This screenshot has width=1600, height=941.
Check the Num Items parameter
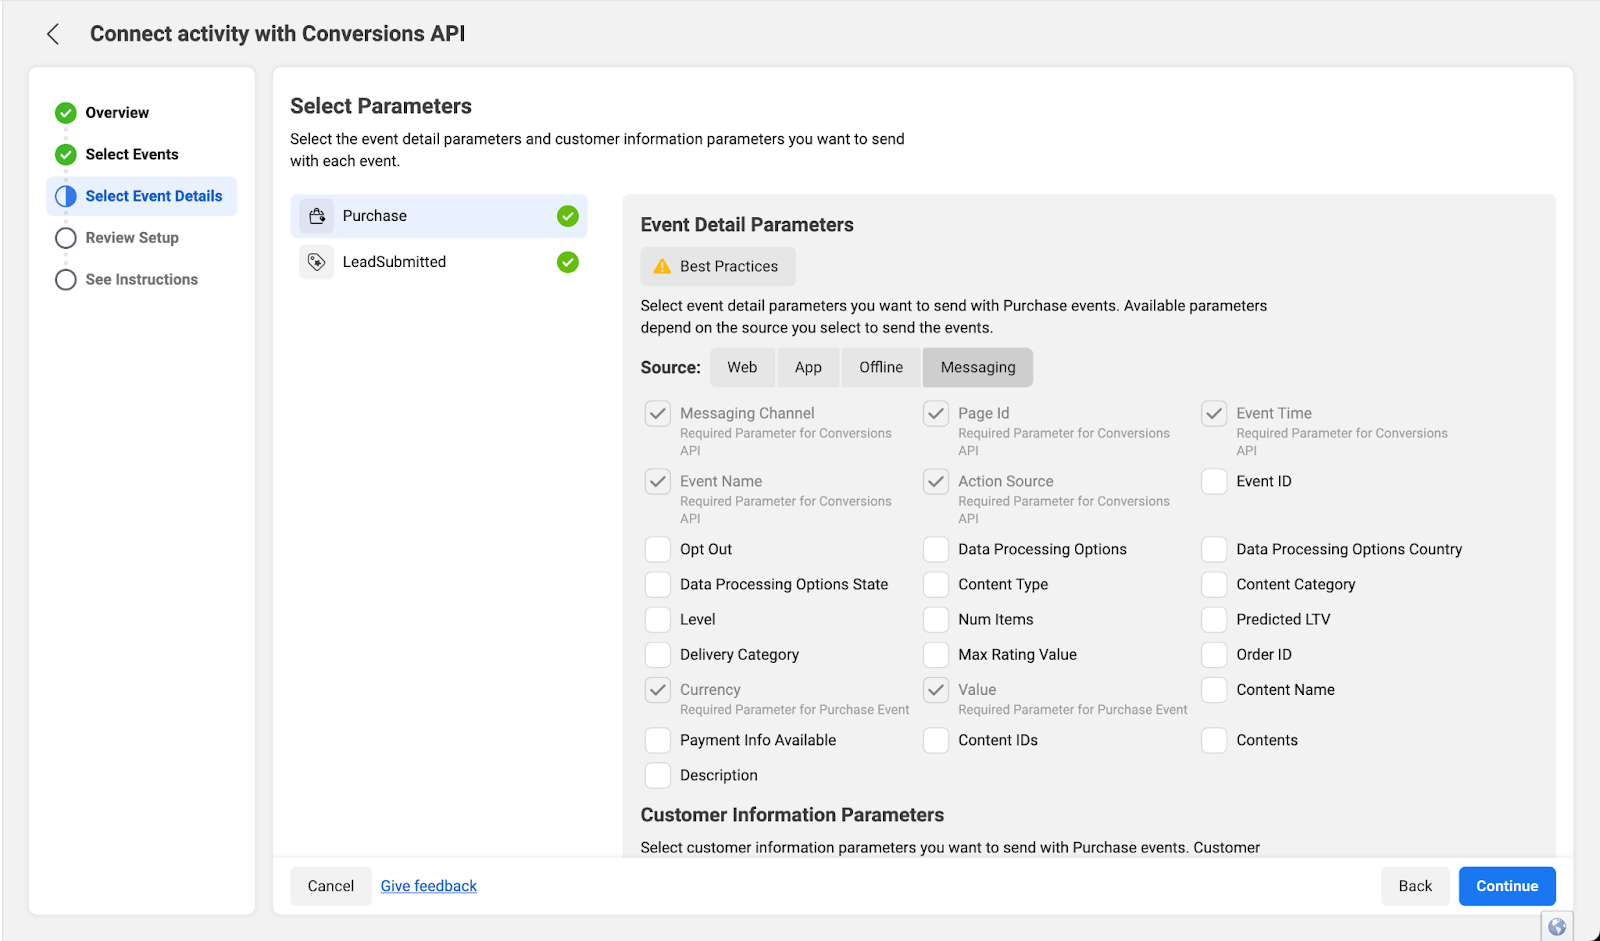[x=936, y=620]
